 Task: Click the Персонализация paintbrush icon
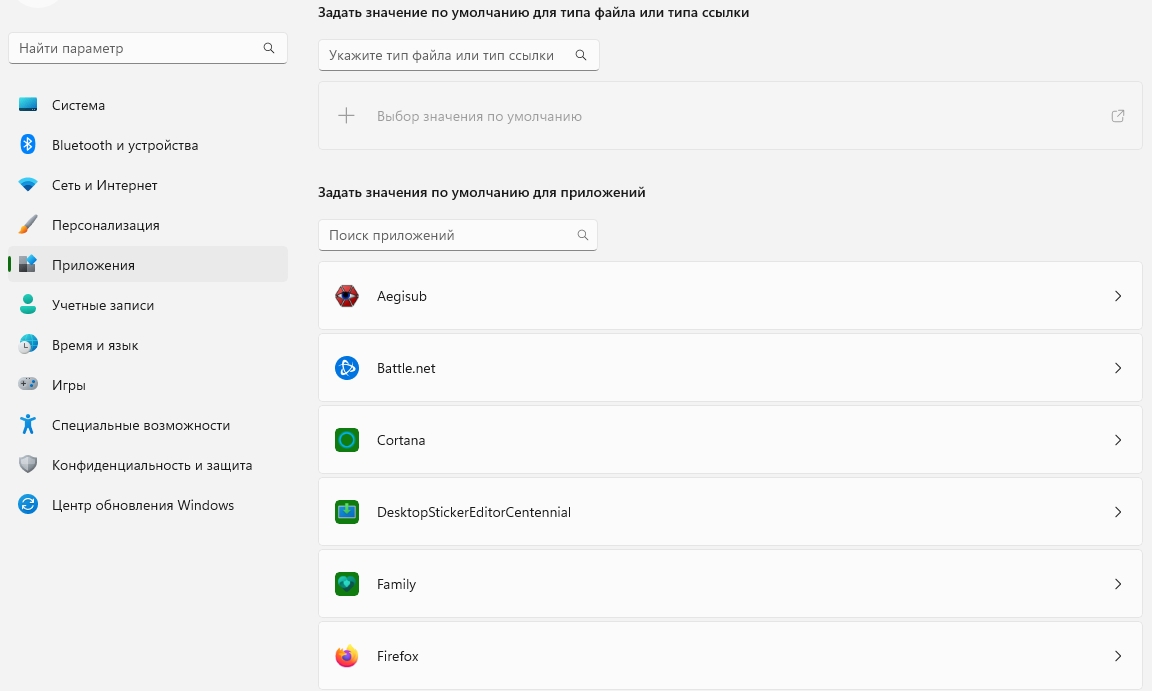pos(28,225)
